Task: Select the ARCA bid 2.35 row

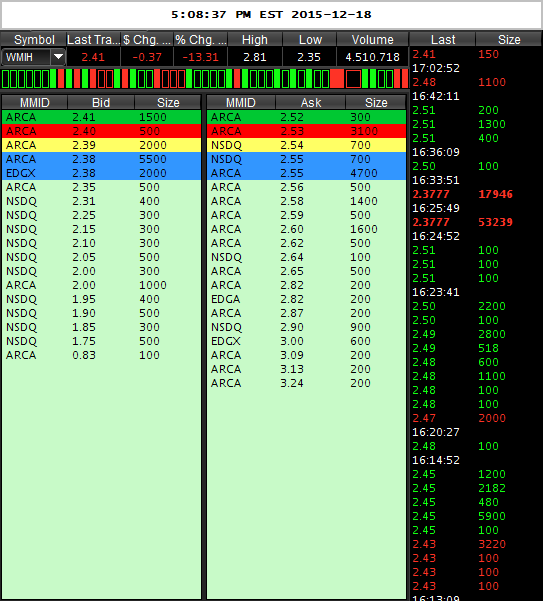Action: (x=101, y=187)
